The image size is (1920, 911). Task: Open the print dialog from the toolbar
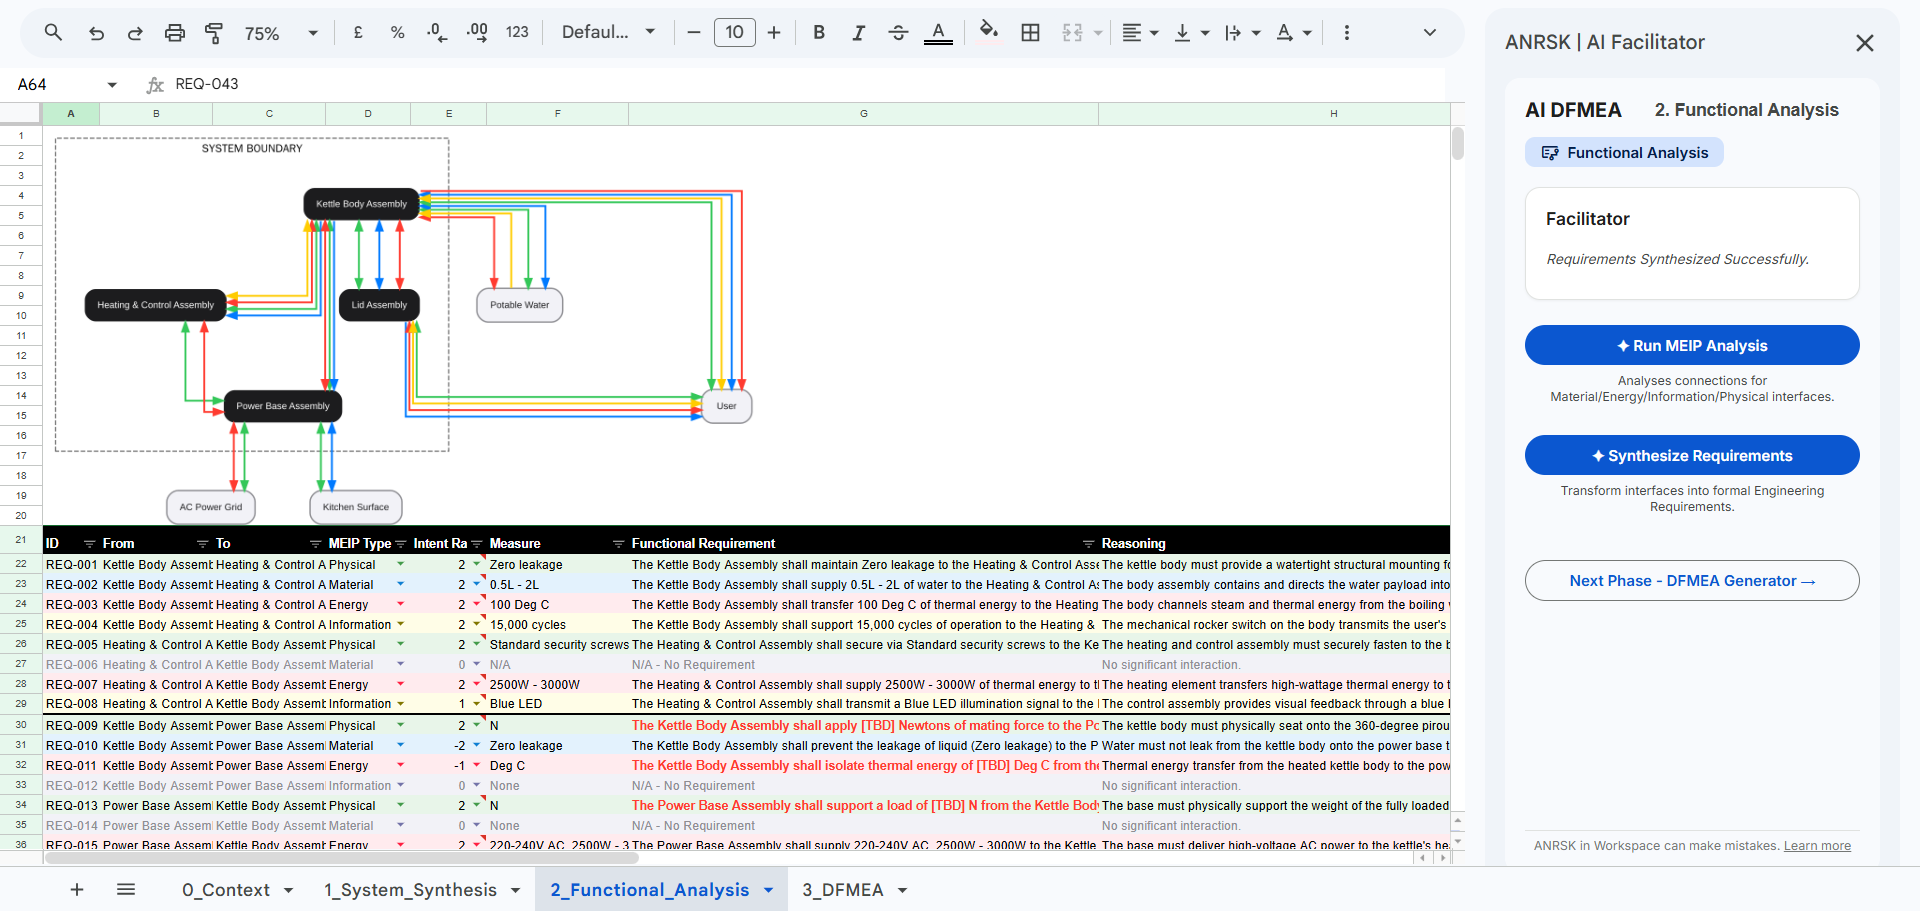tap(175, 33)
